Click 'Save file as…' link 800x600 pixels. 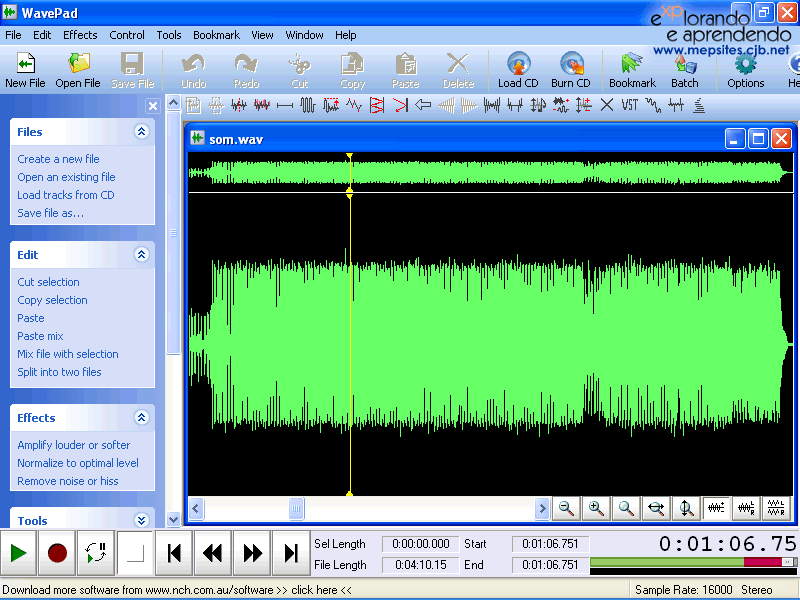tap(51, 213)
